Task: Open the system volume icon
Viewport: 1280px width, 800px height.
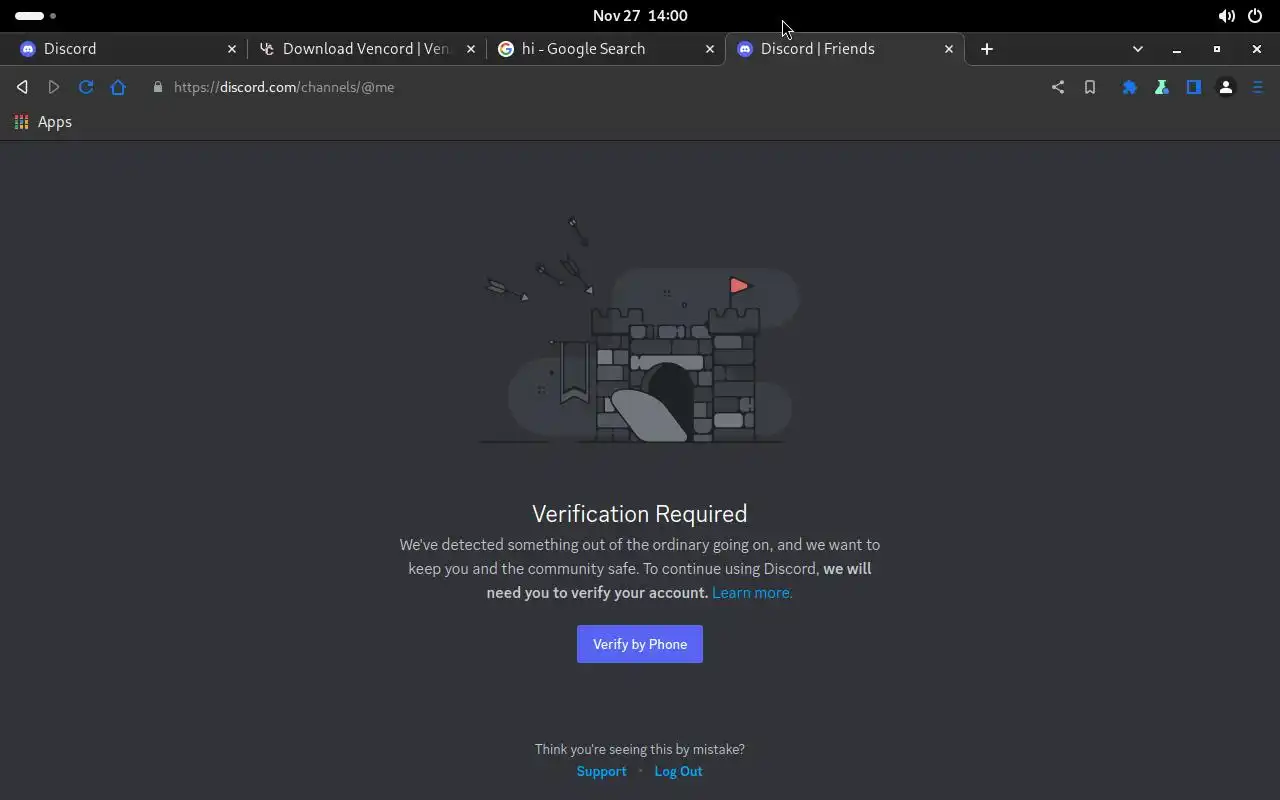Action: point(1226,16)
